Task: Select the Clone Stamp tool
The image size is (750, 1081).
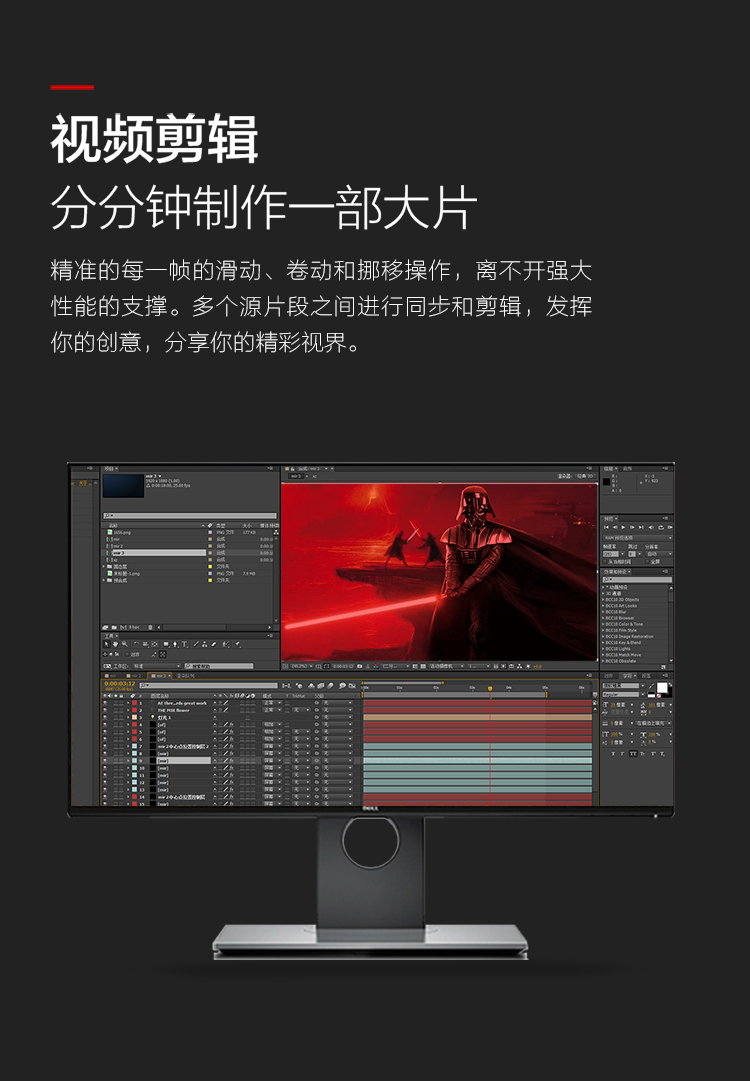Action: click(204, 644)
